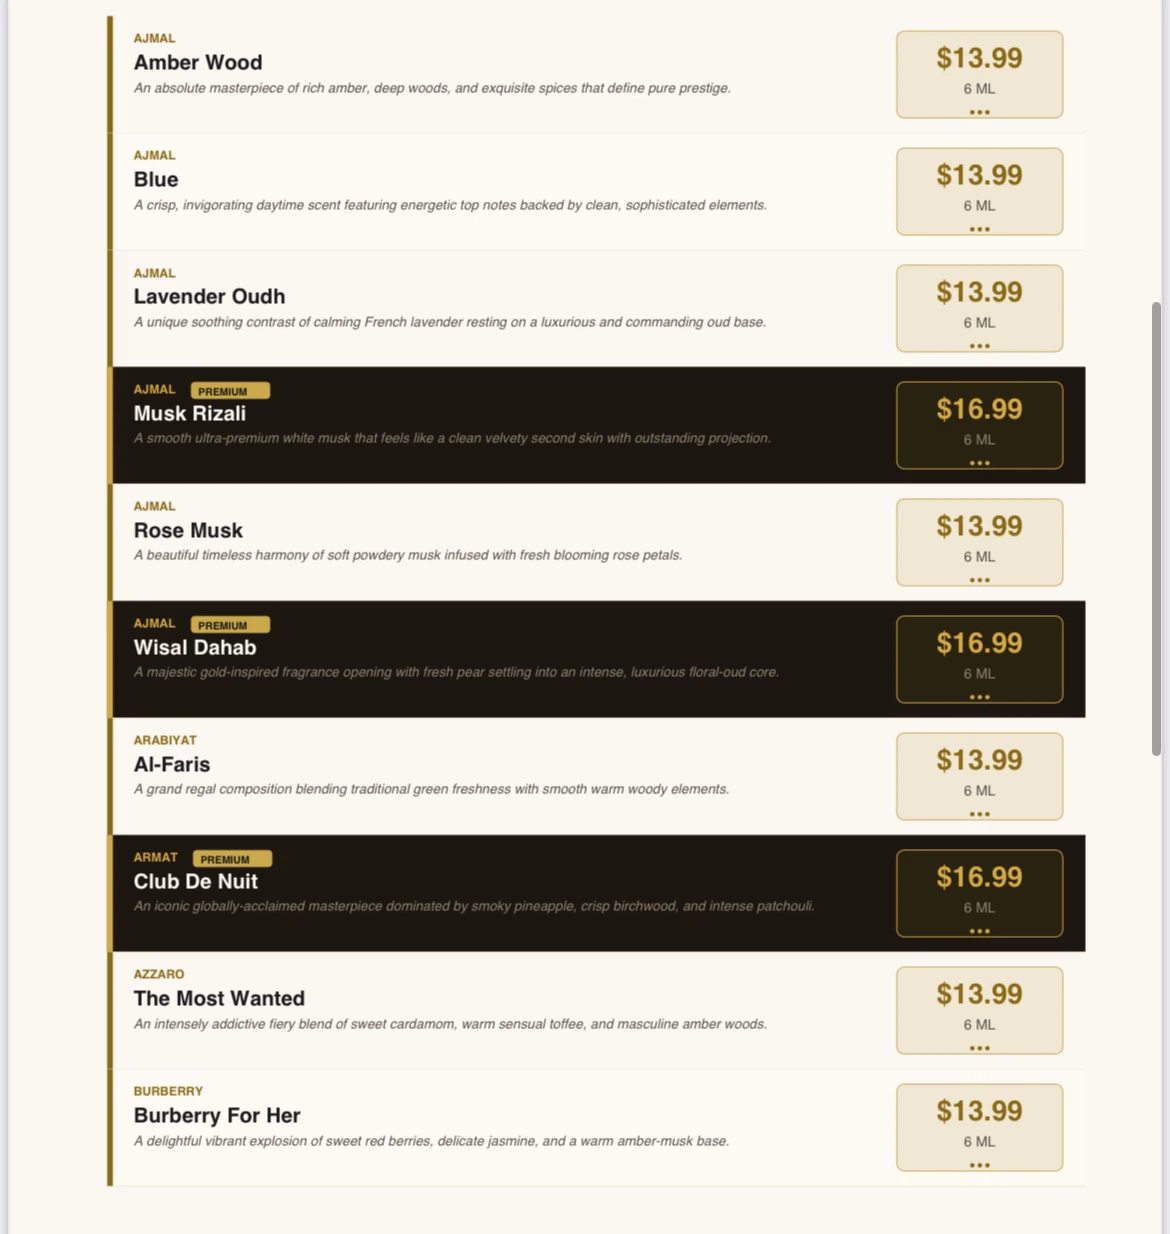Viewport: 1170px width, 1234px height.
Task: Click the vertical scrollbar thumb on the right
Action: [1156, 529]
